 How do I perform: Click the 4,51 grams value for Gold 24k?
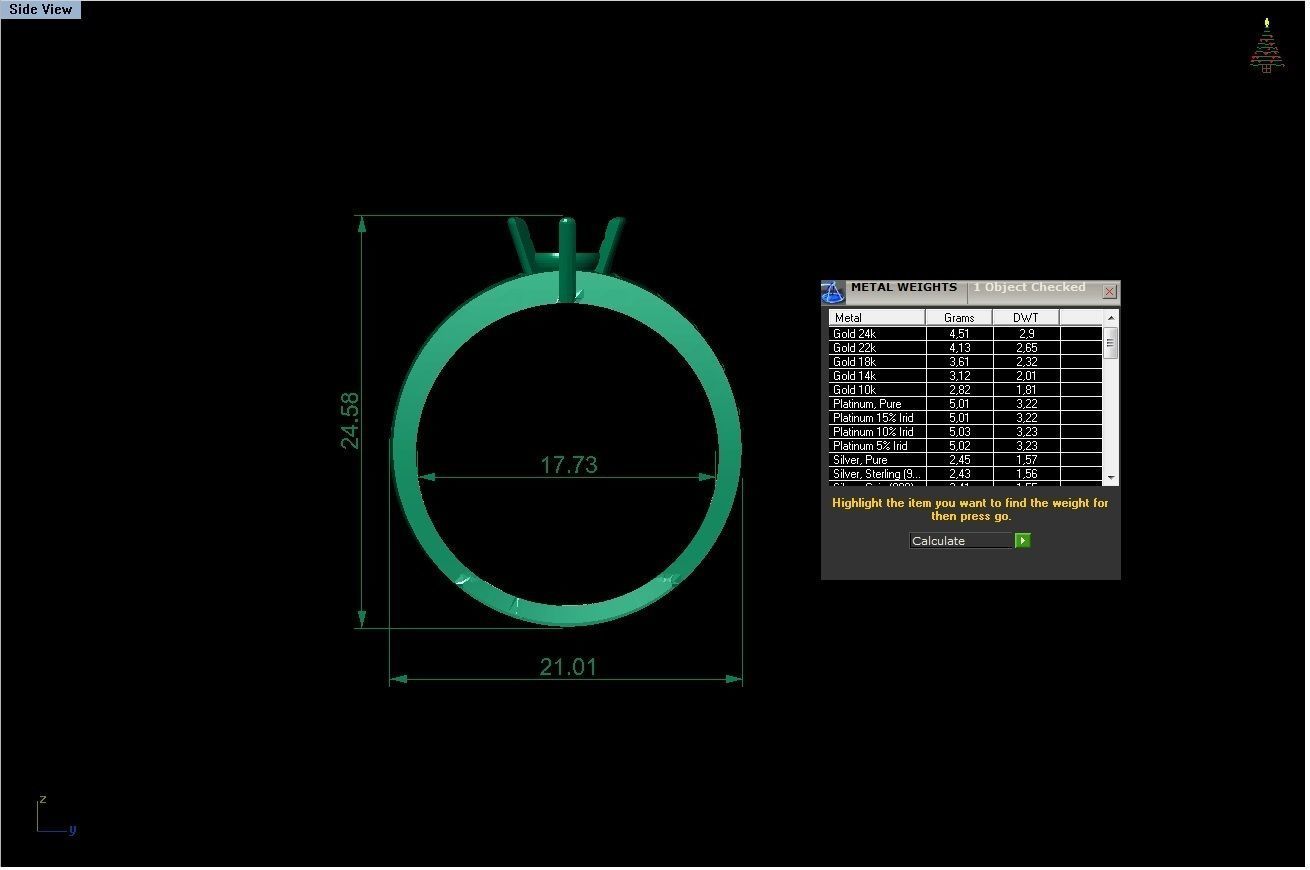tap(959, 334)
